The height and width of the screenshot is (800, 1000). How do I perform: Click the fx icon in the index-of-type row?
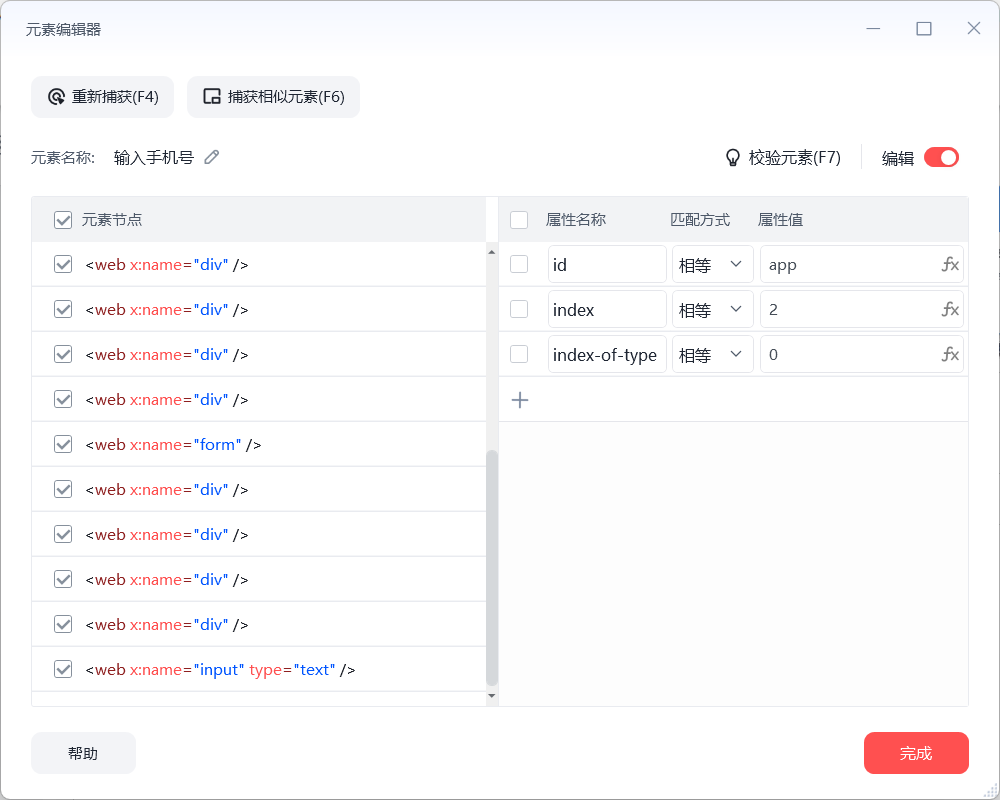click(950, 354)
